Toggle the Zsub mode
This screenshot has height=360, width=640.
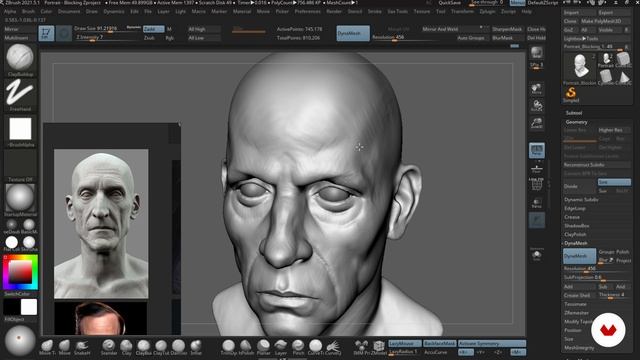[x=149, y=38]
